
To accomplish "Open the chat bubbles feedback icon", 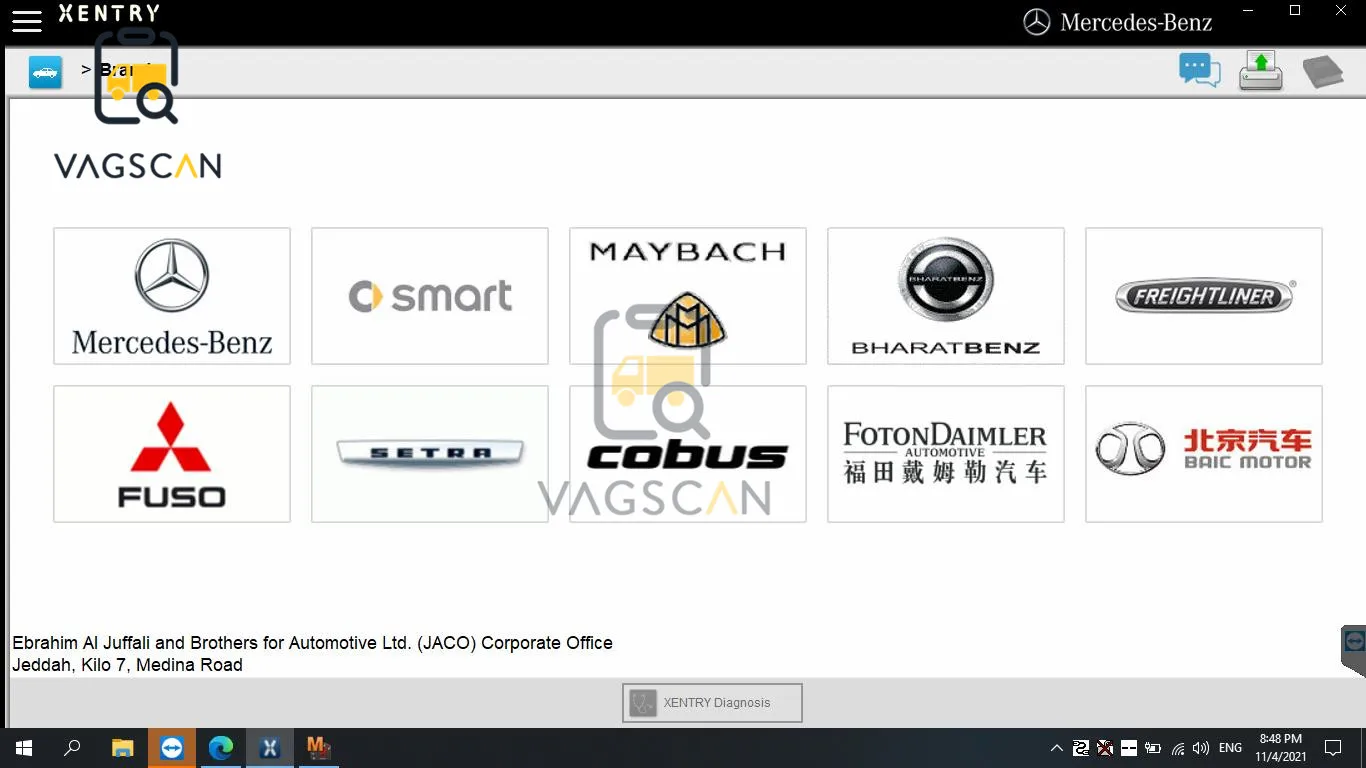I will coord(1200,71).
